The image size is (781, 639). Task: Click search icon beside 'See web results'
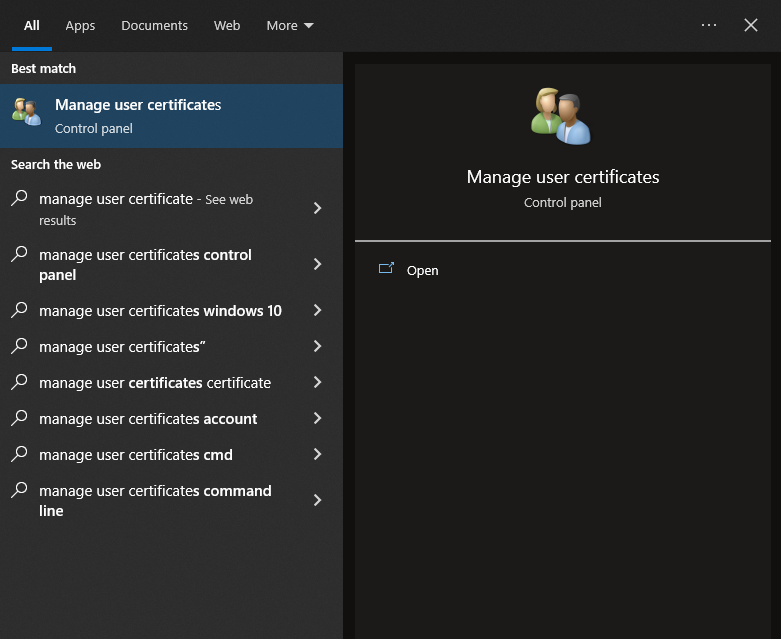coord(19,198)
